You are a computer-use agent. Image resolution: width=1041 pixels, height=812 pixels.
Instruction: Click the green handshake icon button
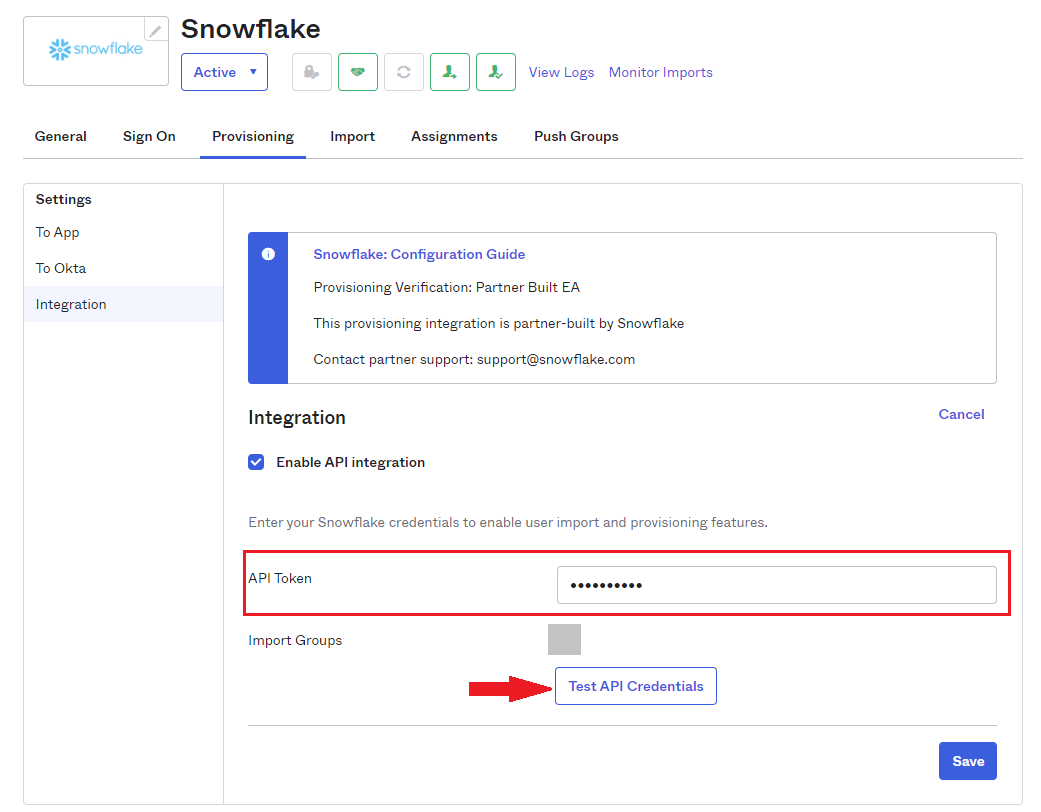click(x=358, y=72)
